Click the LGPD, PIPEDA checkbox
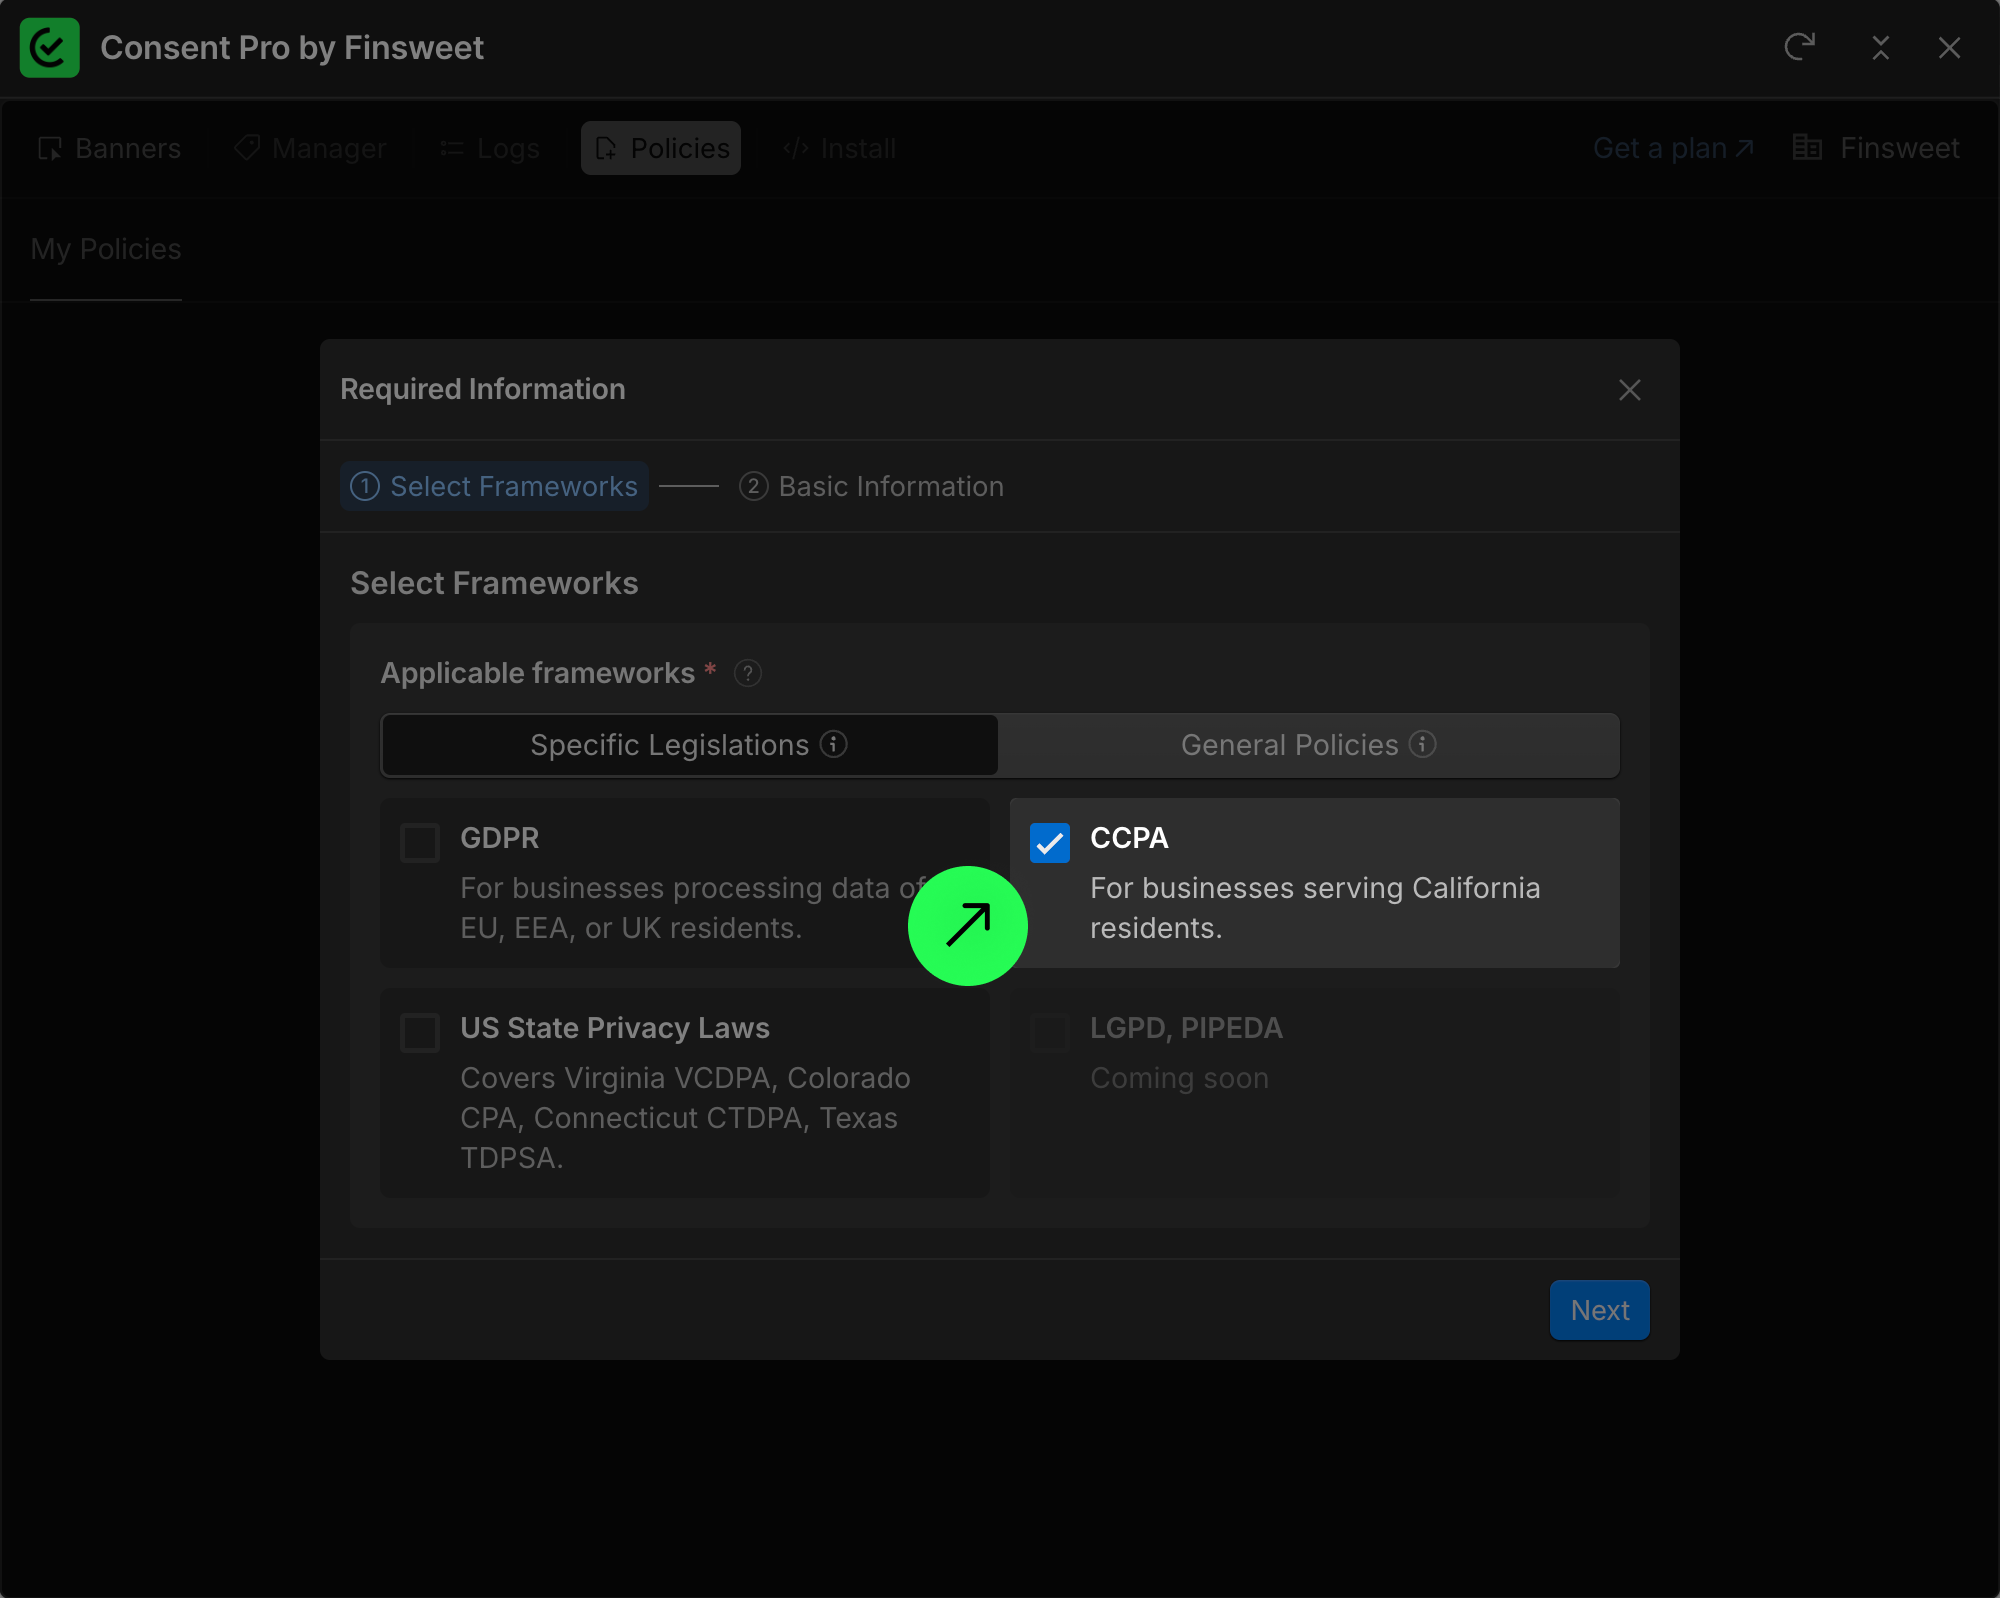The width and height of the screenshot is (2000, 1598). point(1050,1033)
